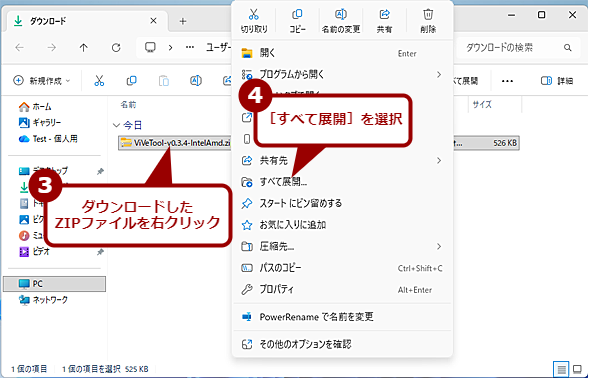Choose パスのコピー menu entry
Viewport: 589px width, 379px height.
[342, 268]
